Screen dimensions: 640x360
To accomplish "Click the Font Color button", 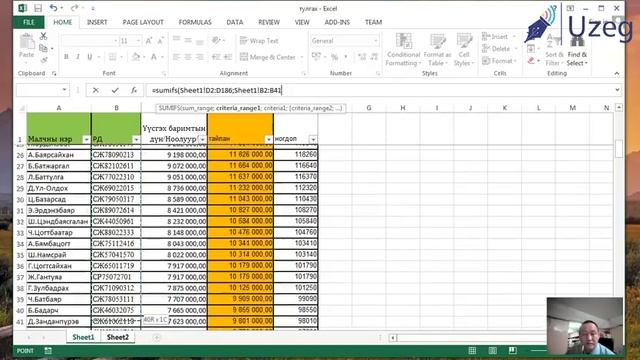I will click(x=154, y=57).
